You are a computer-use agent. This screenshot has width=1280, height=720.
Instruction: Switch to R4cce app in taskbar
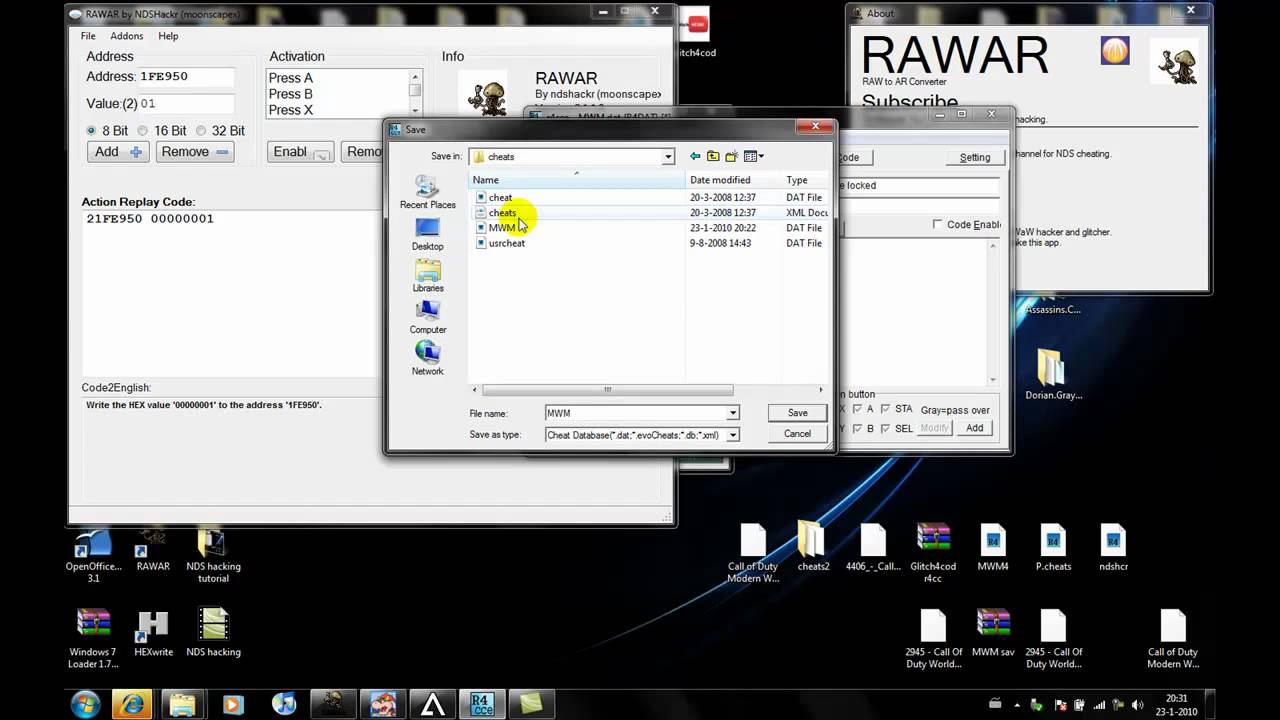[482, 704]
